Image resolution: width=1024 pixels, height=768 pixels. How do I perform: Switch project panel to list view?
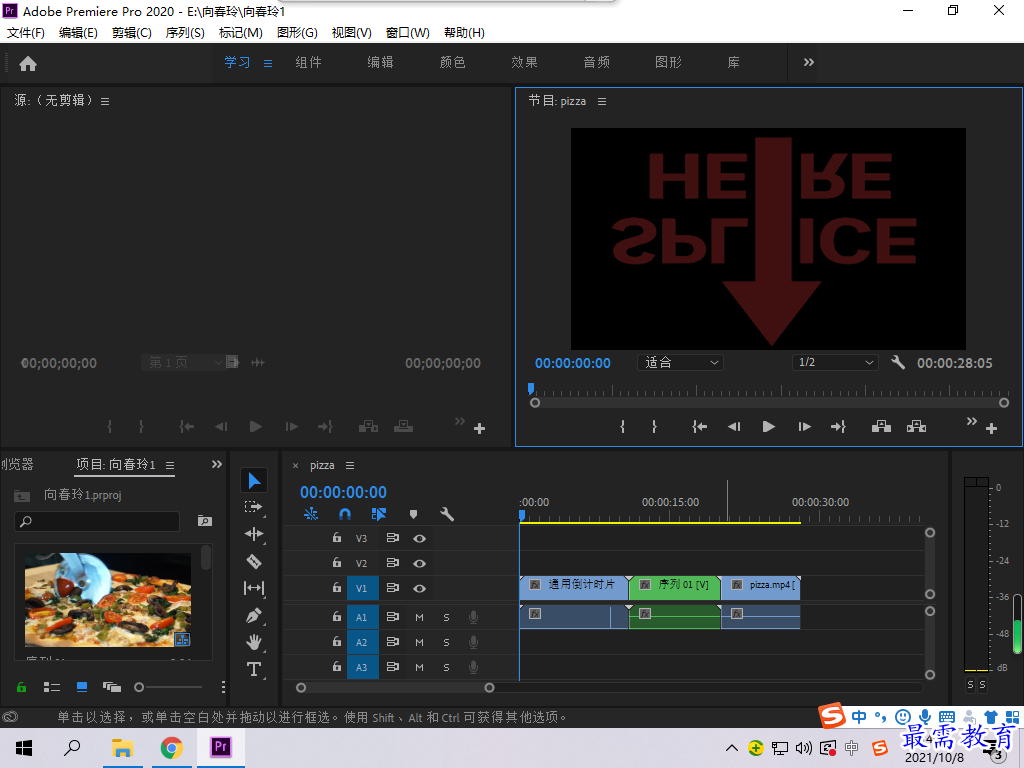point(52,687)
